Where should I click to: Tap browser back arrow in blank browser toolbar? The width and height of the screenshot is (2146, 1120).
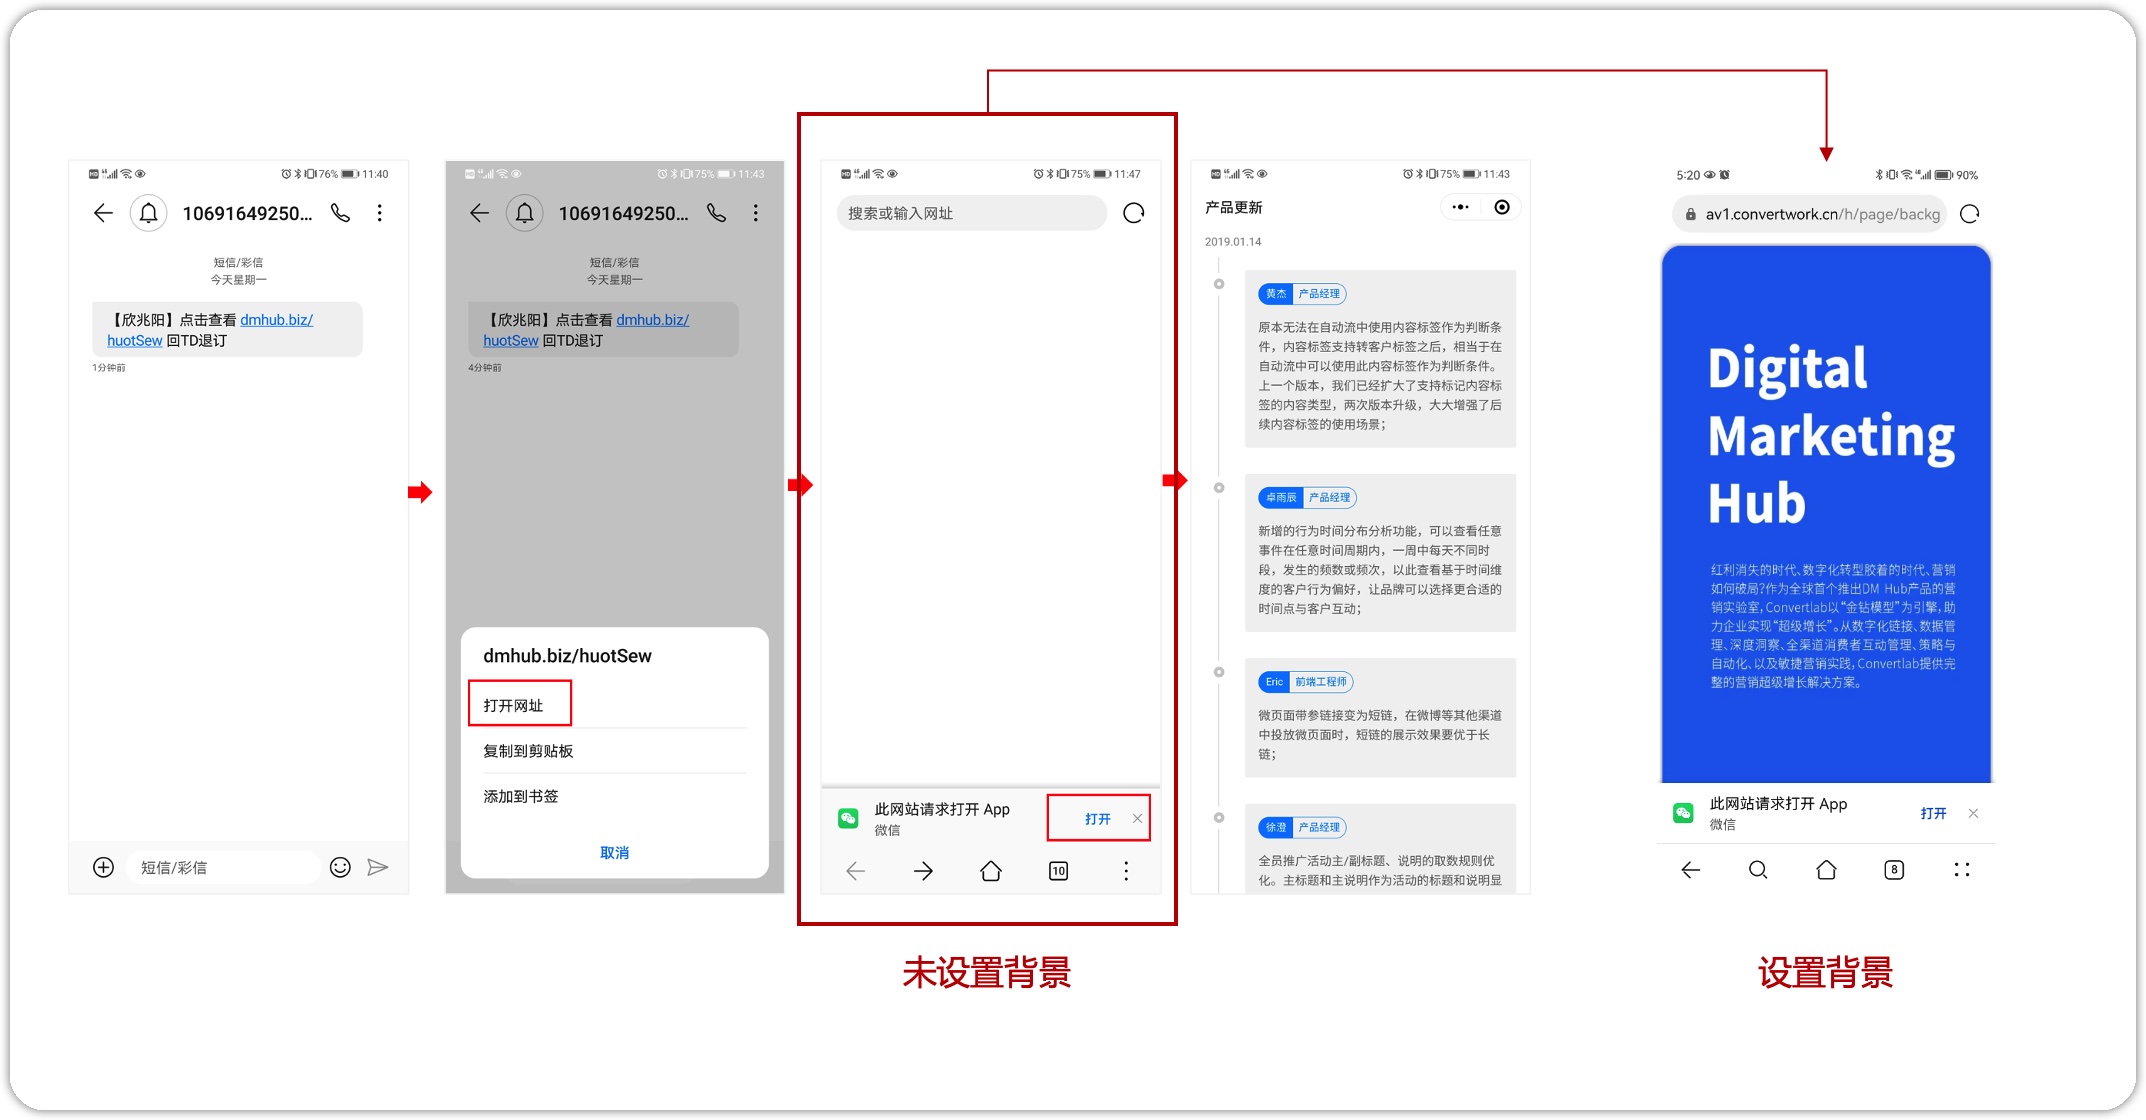[x=856, y=871]
